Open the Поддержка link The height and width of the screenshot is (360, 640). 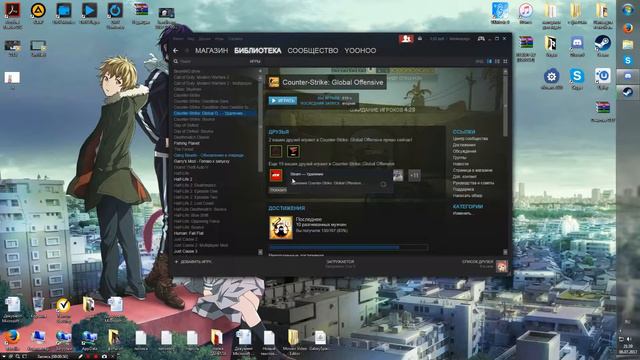pyautogui.click(x=463, y=189)
